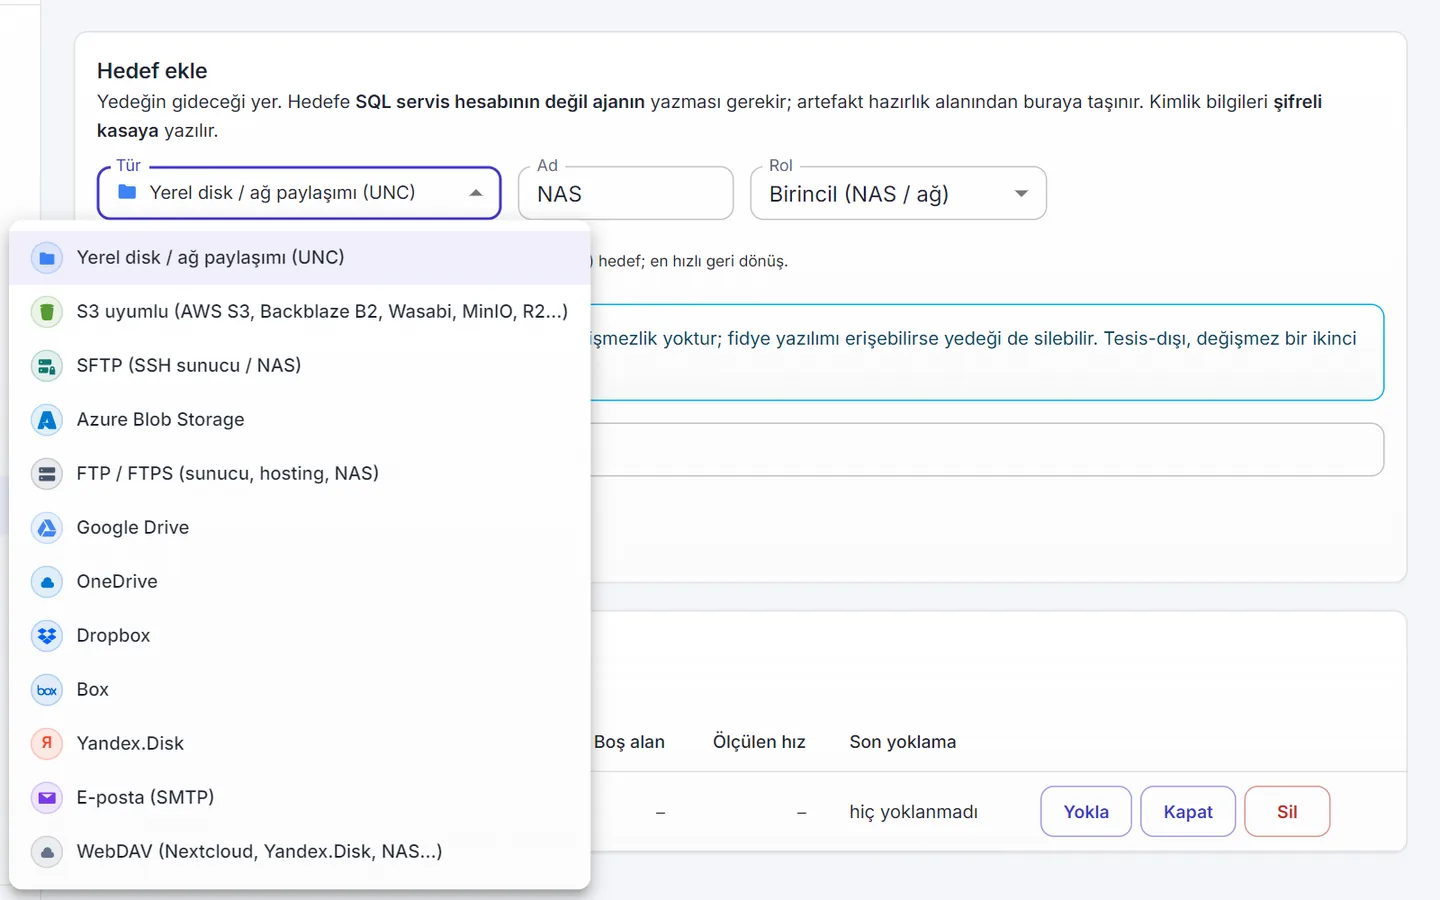The image size is (1440, 900).
Task: Select Google Drive as target type
Action: (300, 528)
